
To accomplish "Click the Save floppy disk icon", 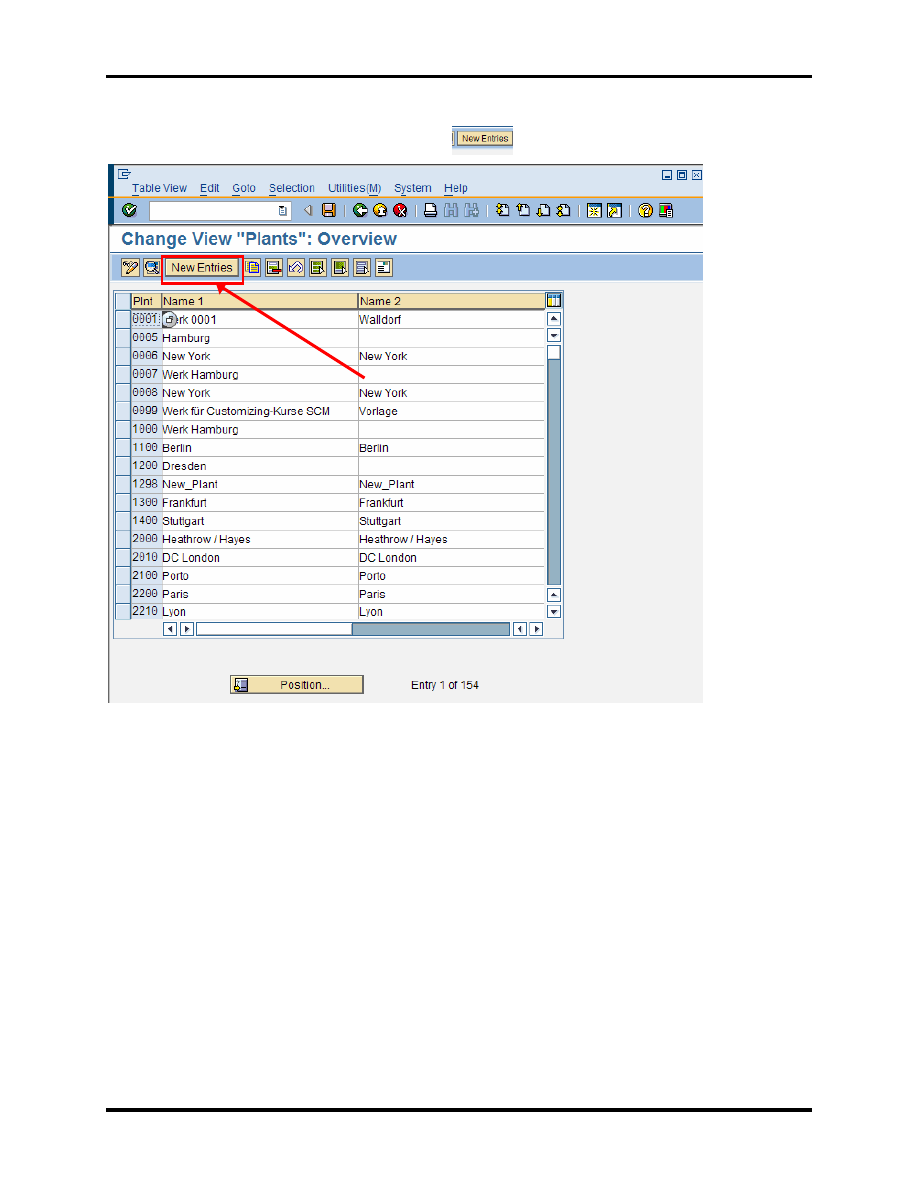I will [328, 211].
